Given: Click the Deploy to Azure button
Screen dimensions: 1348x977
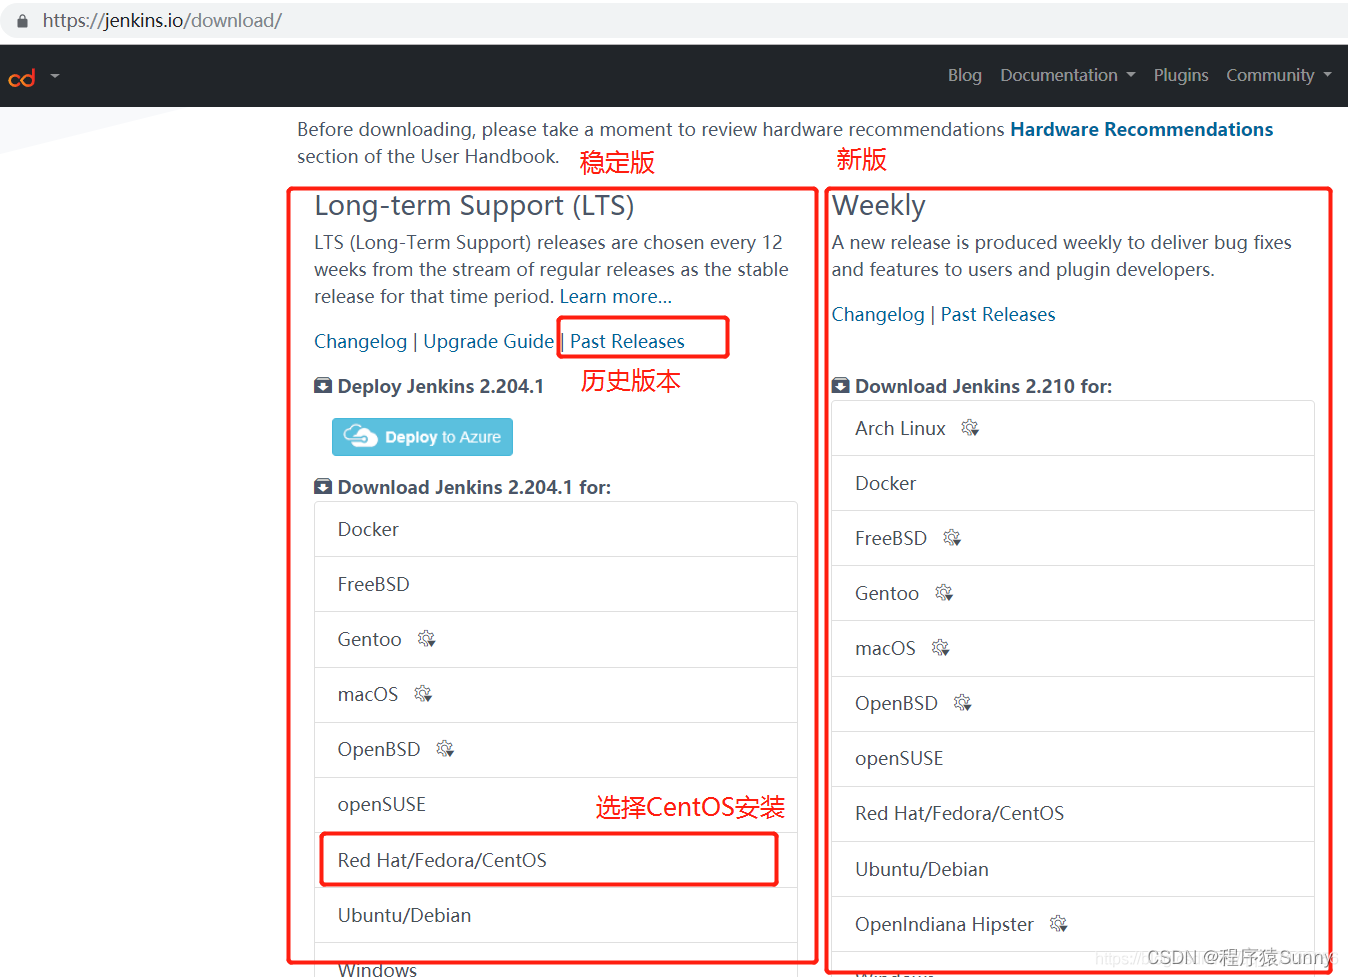Looking at the screenshot, I should point(422,437).
